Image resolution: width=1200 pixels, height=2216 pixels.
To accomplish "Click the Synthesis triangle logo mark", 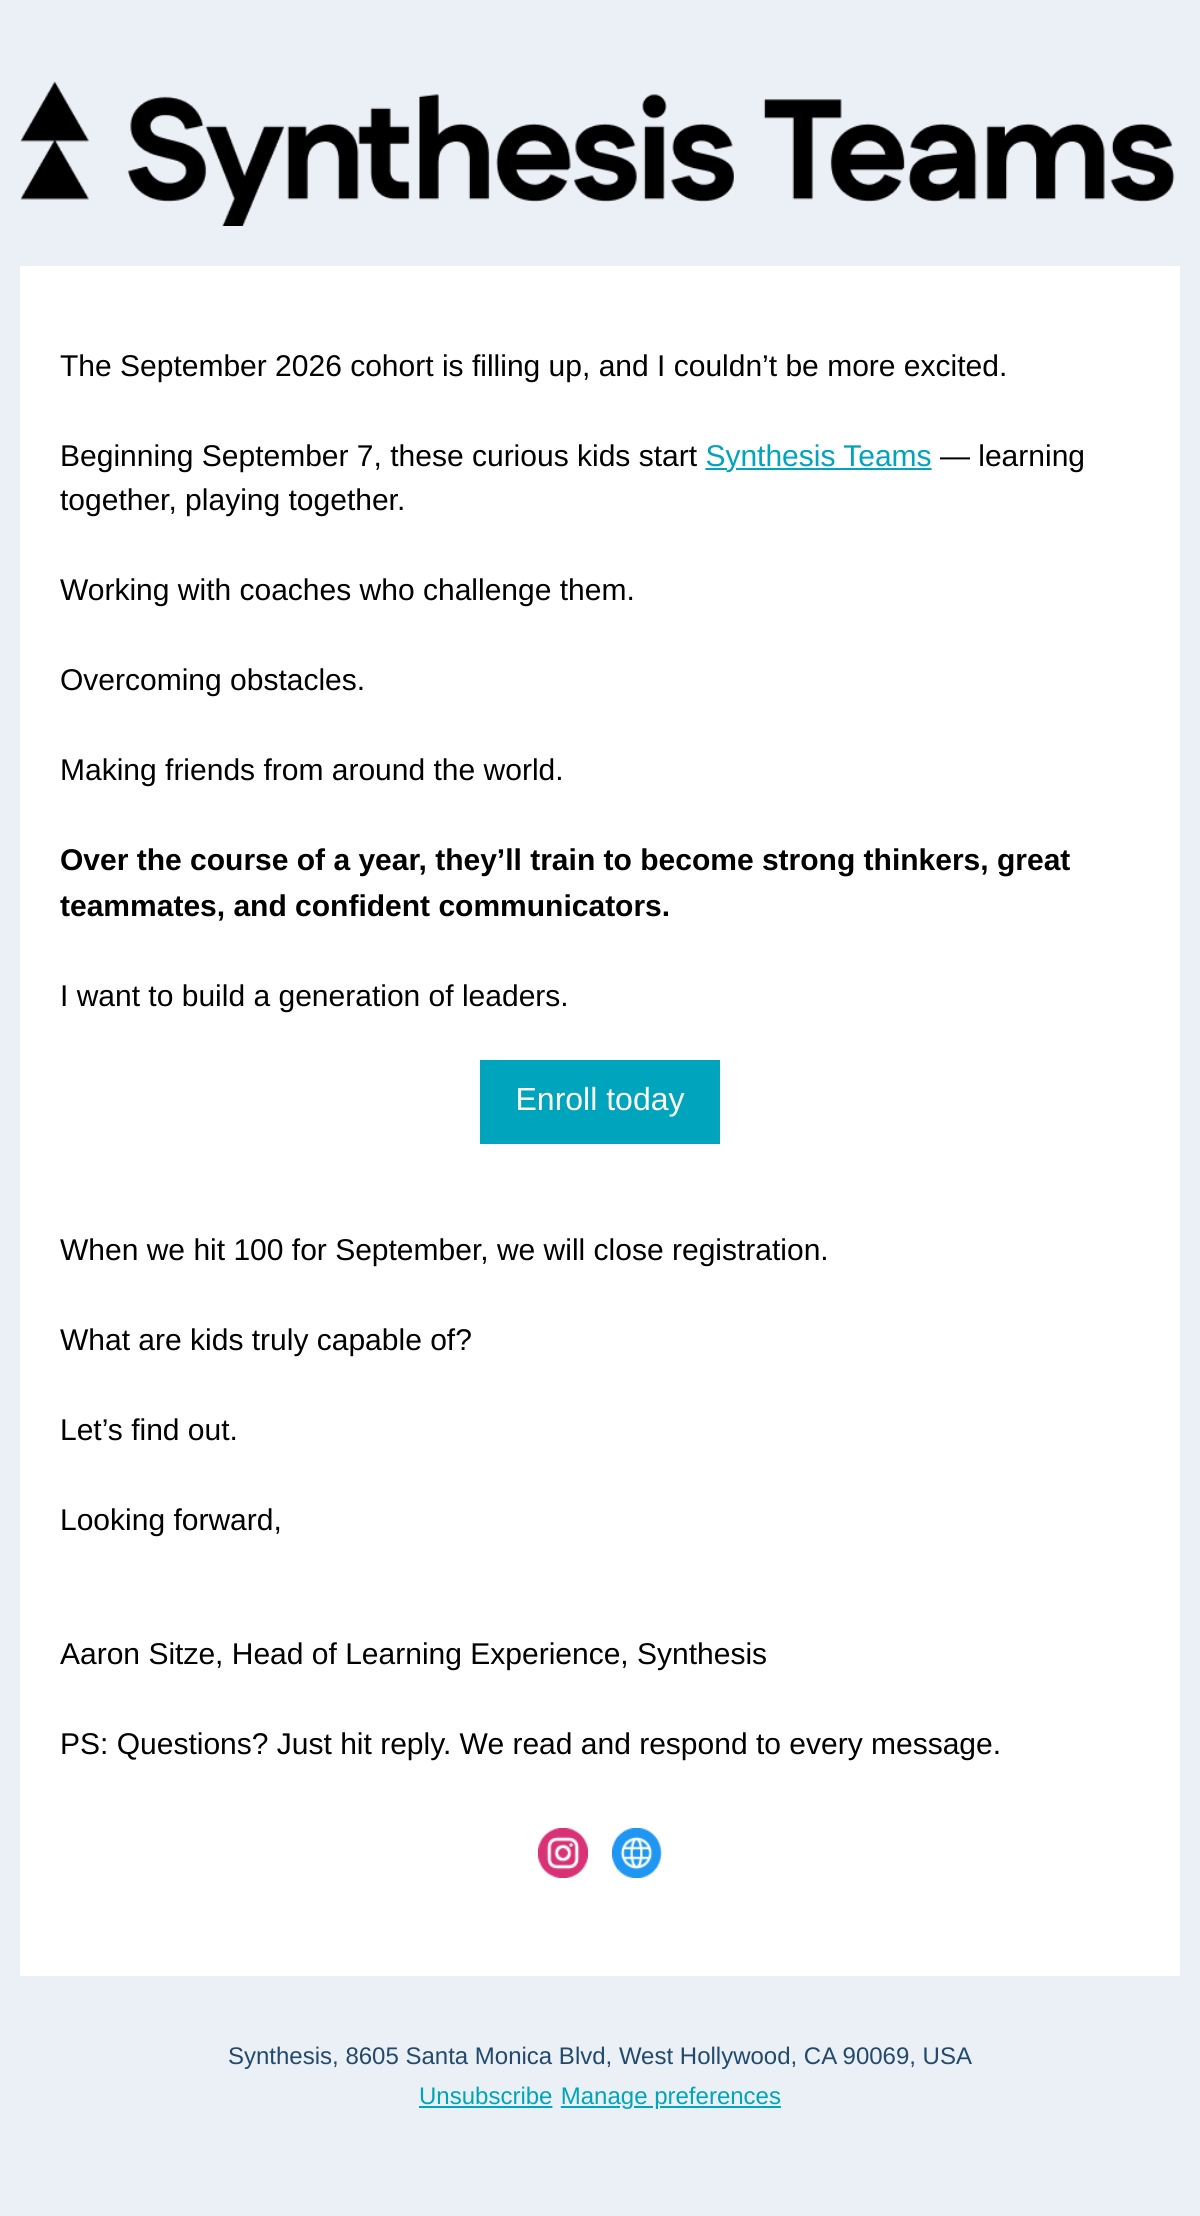I will tap(55, 141).
